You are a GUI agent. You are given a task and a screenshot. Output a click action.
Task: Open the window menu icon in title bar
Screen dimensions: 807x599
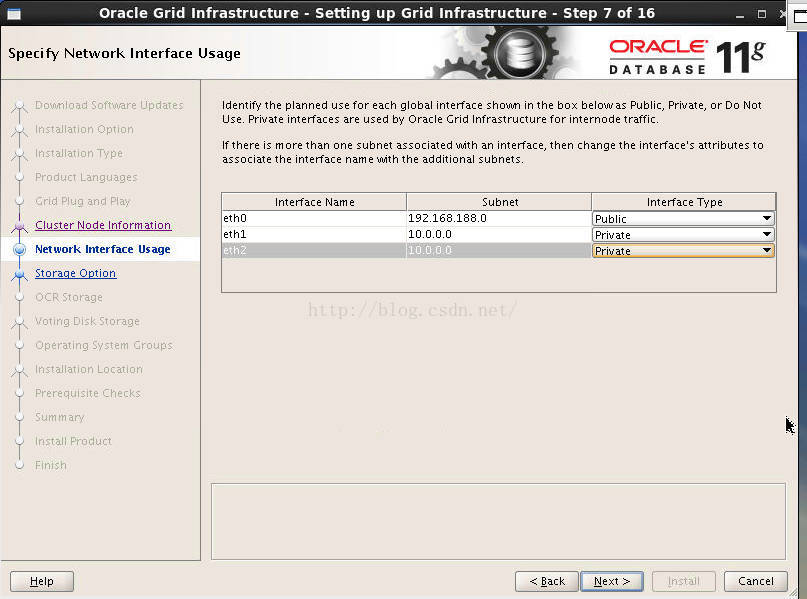(x=14, y=13)
